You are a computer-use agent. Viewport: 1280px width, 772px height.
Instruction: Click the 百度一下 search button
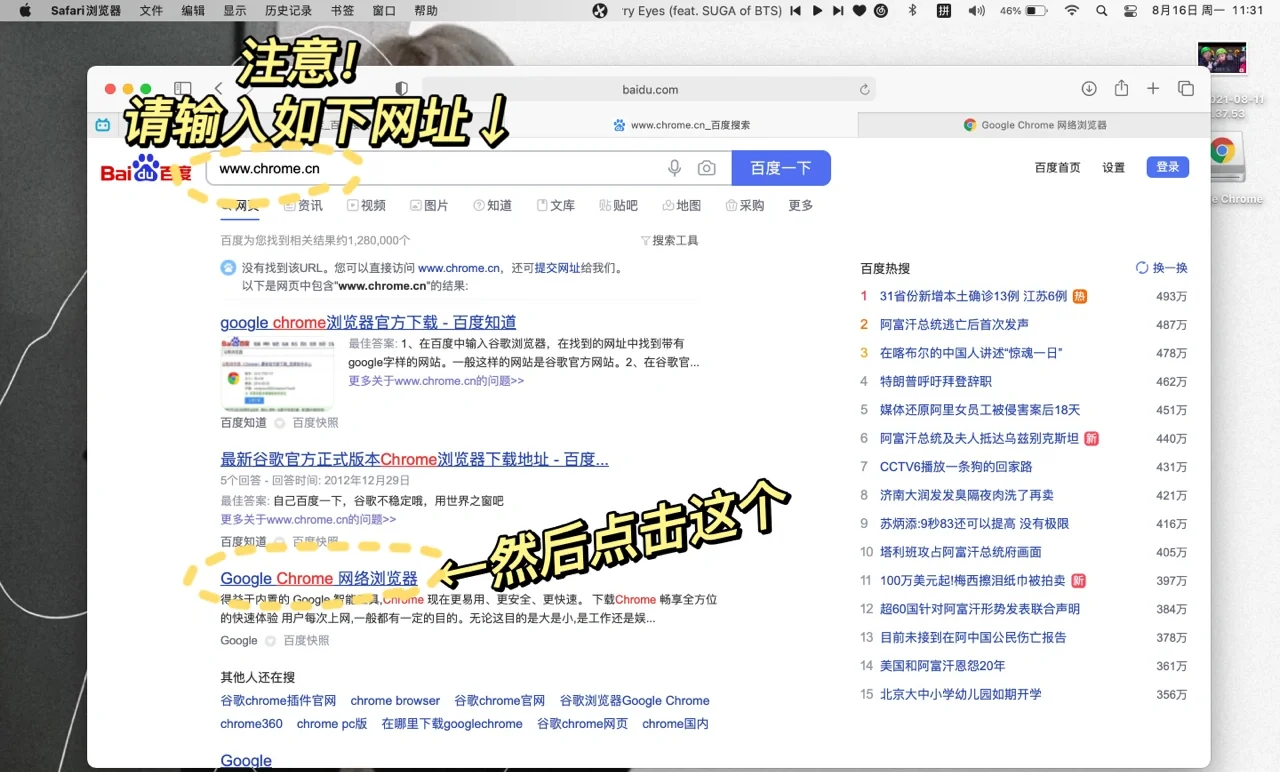[781, 168]
